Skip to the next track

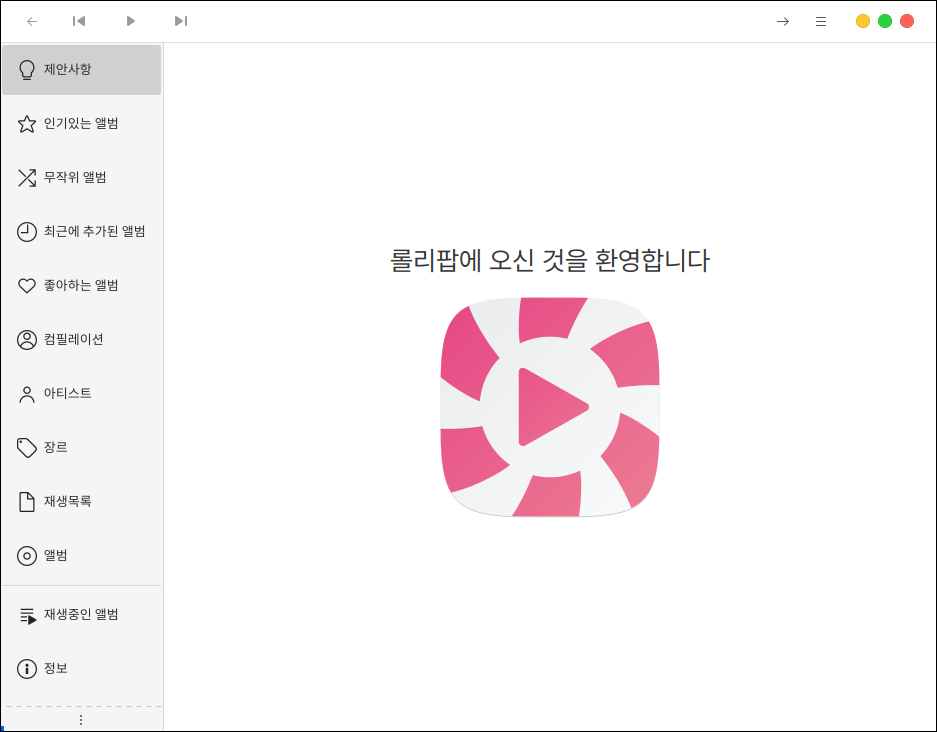click(x=180, y=21)
